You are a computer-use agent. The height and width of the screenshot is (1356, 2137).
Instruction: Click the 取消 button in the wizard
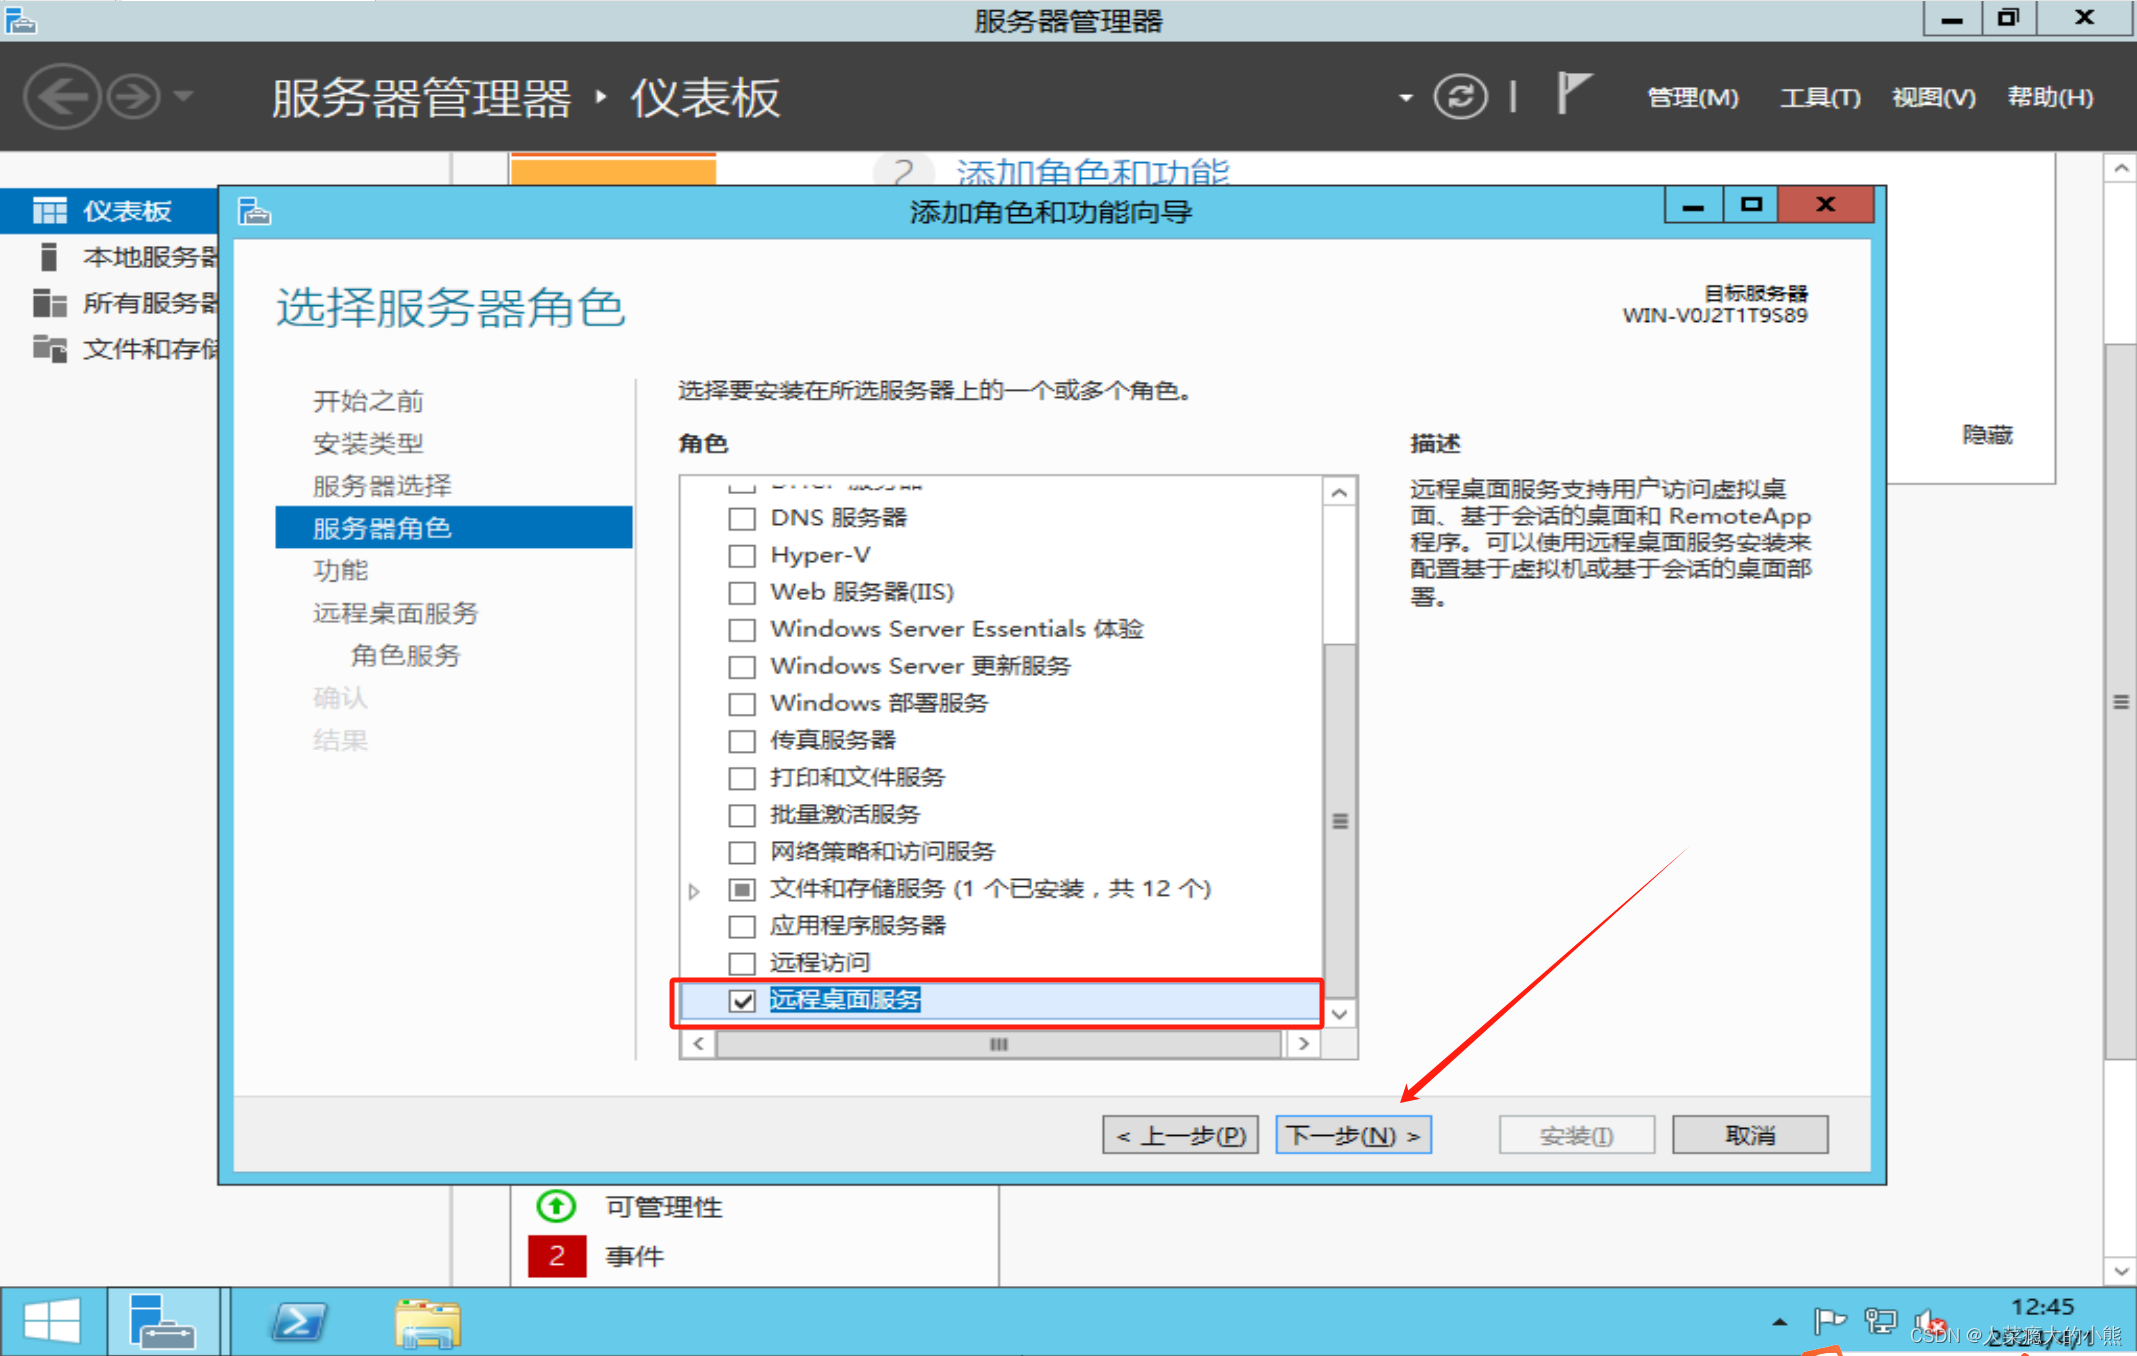click(1750, 1135)
